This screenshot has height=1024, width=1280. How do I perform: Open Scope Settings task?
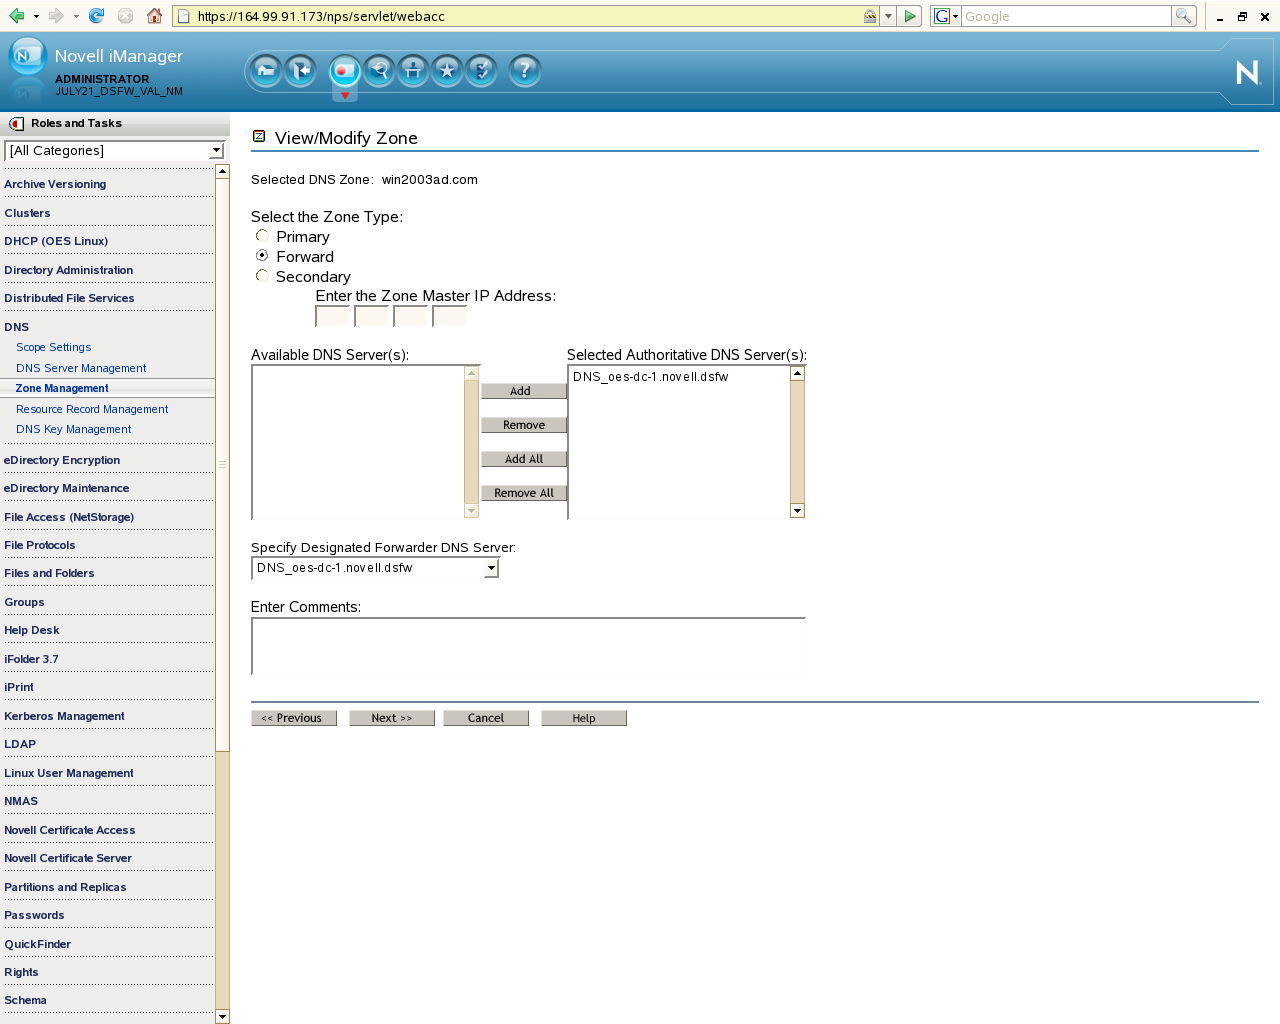pos(54,347)
